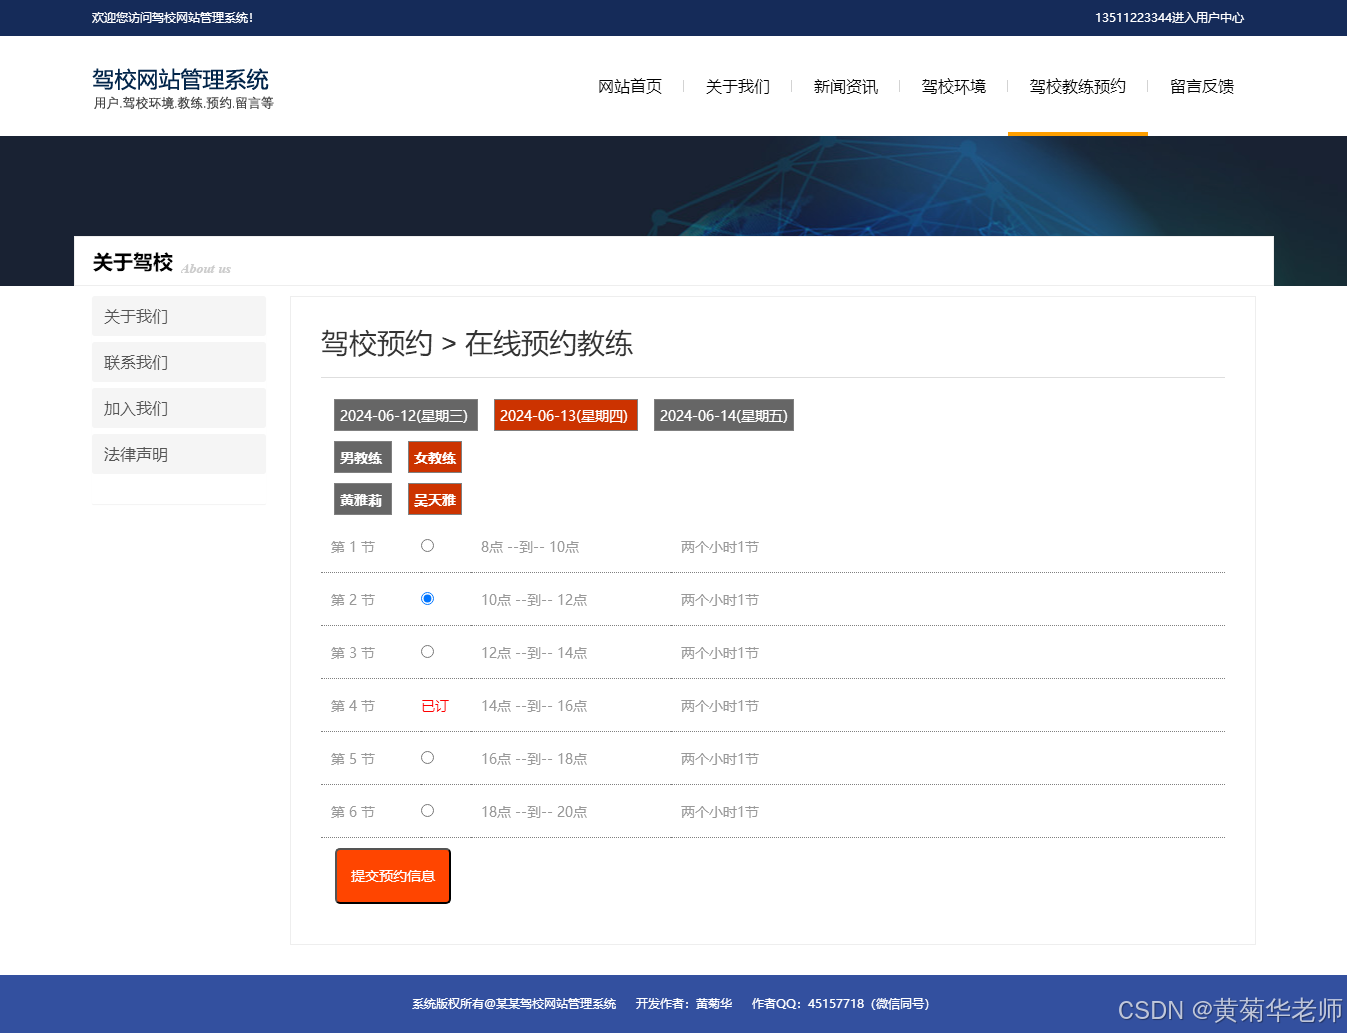Select radio button for 第 2 节
The width and height of the screenshot is (1347, 1033).
point(427,599)
